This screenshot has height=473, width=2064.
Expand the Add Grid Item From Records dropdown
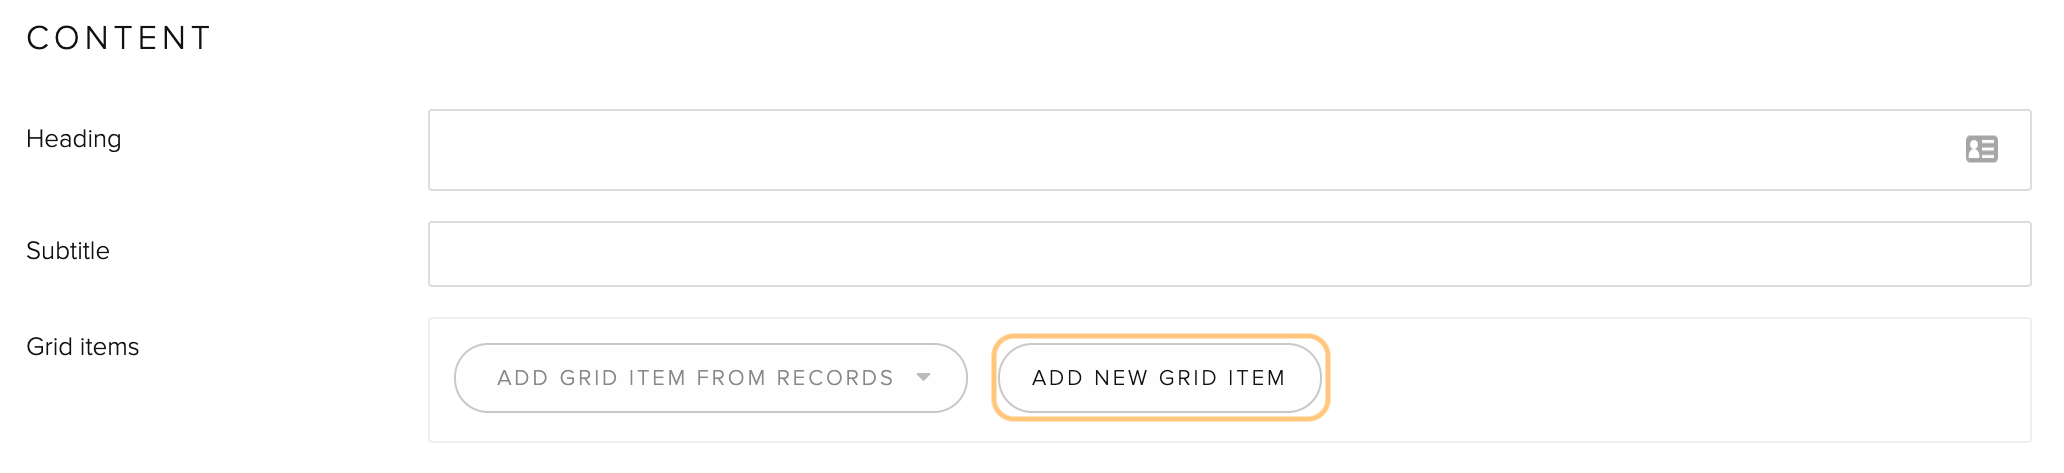710,378
